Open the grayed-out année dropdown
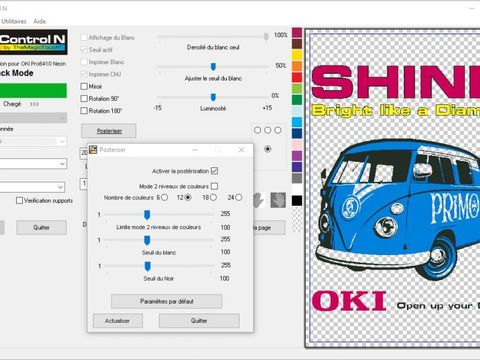Viewport: 480px width, 360px height. click(x=33, y=141)
